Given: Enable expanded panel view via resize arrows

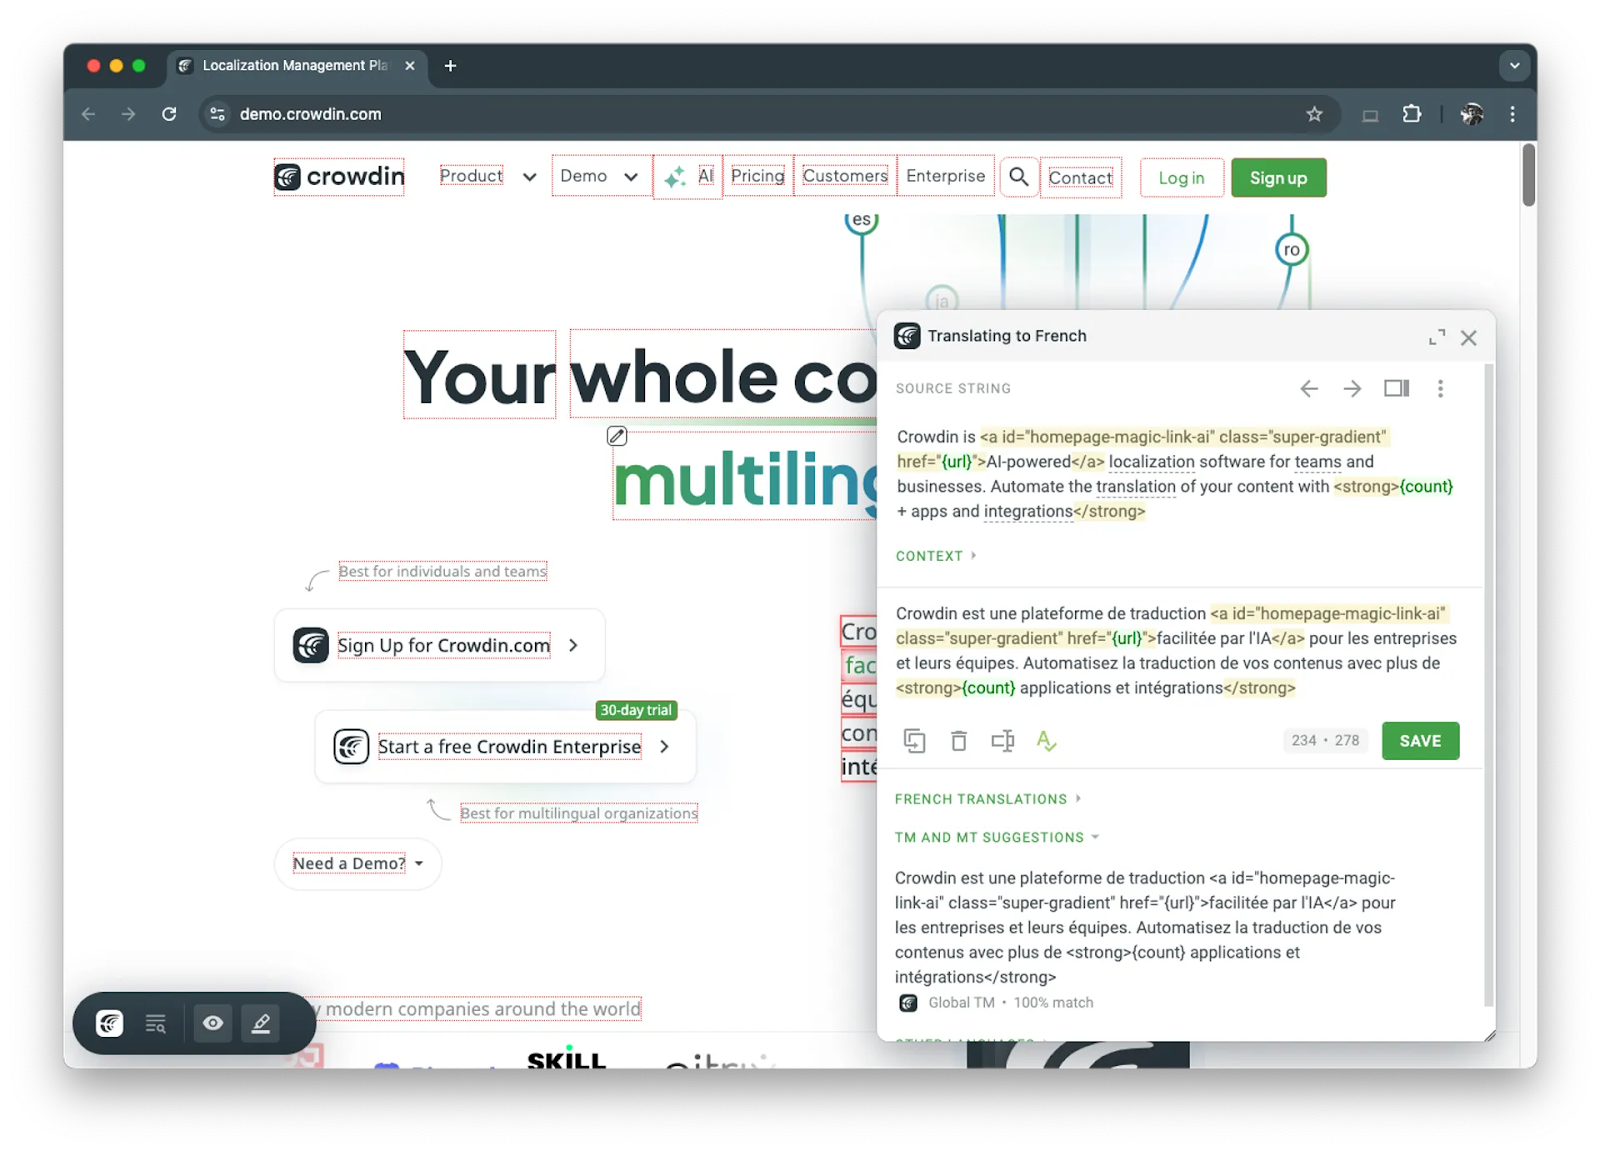Looking at the screenshot, I should (1437, 337).
